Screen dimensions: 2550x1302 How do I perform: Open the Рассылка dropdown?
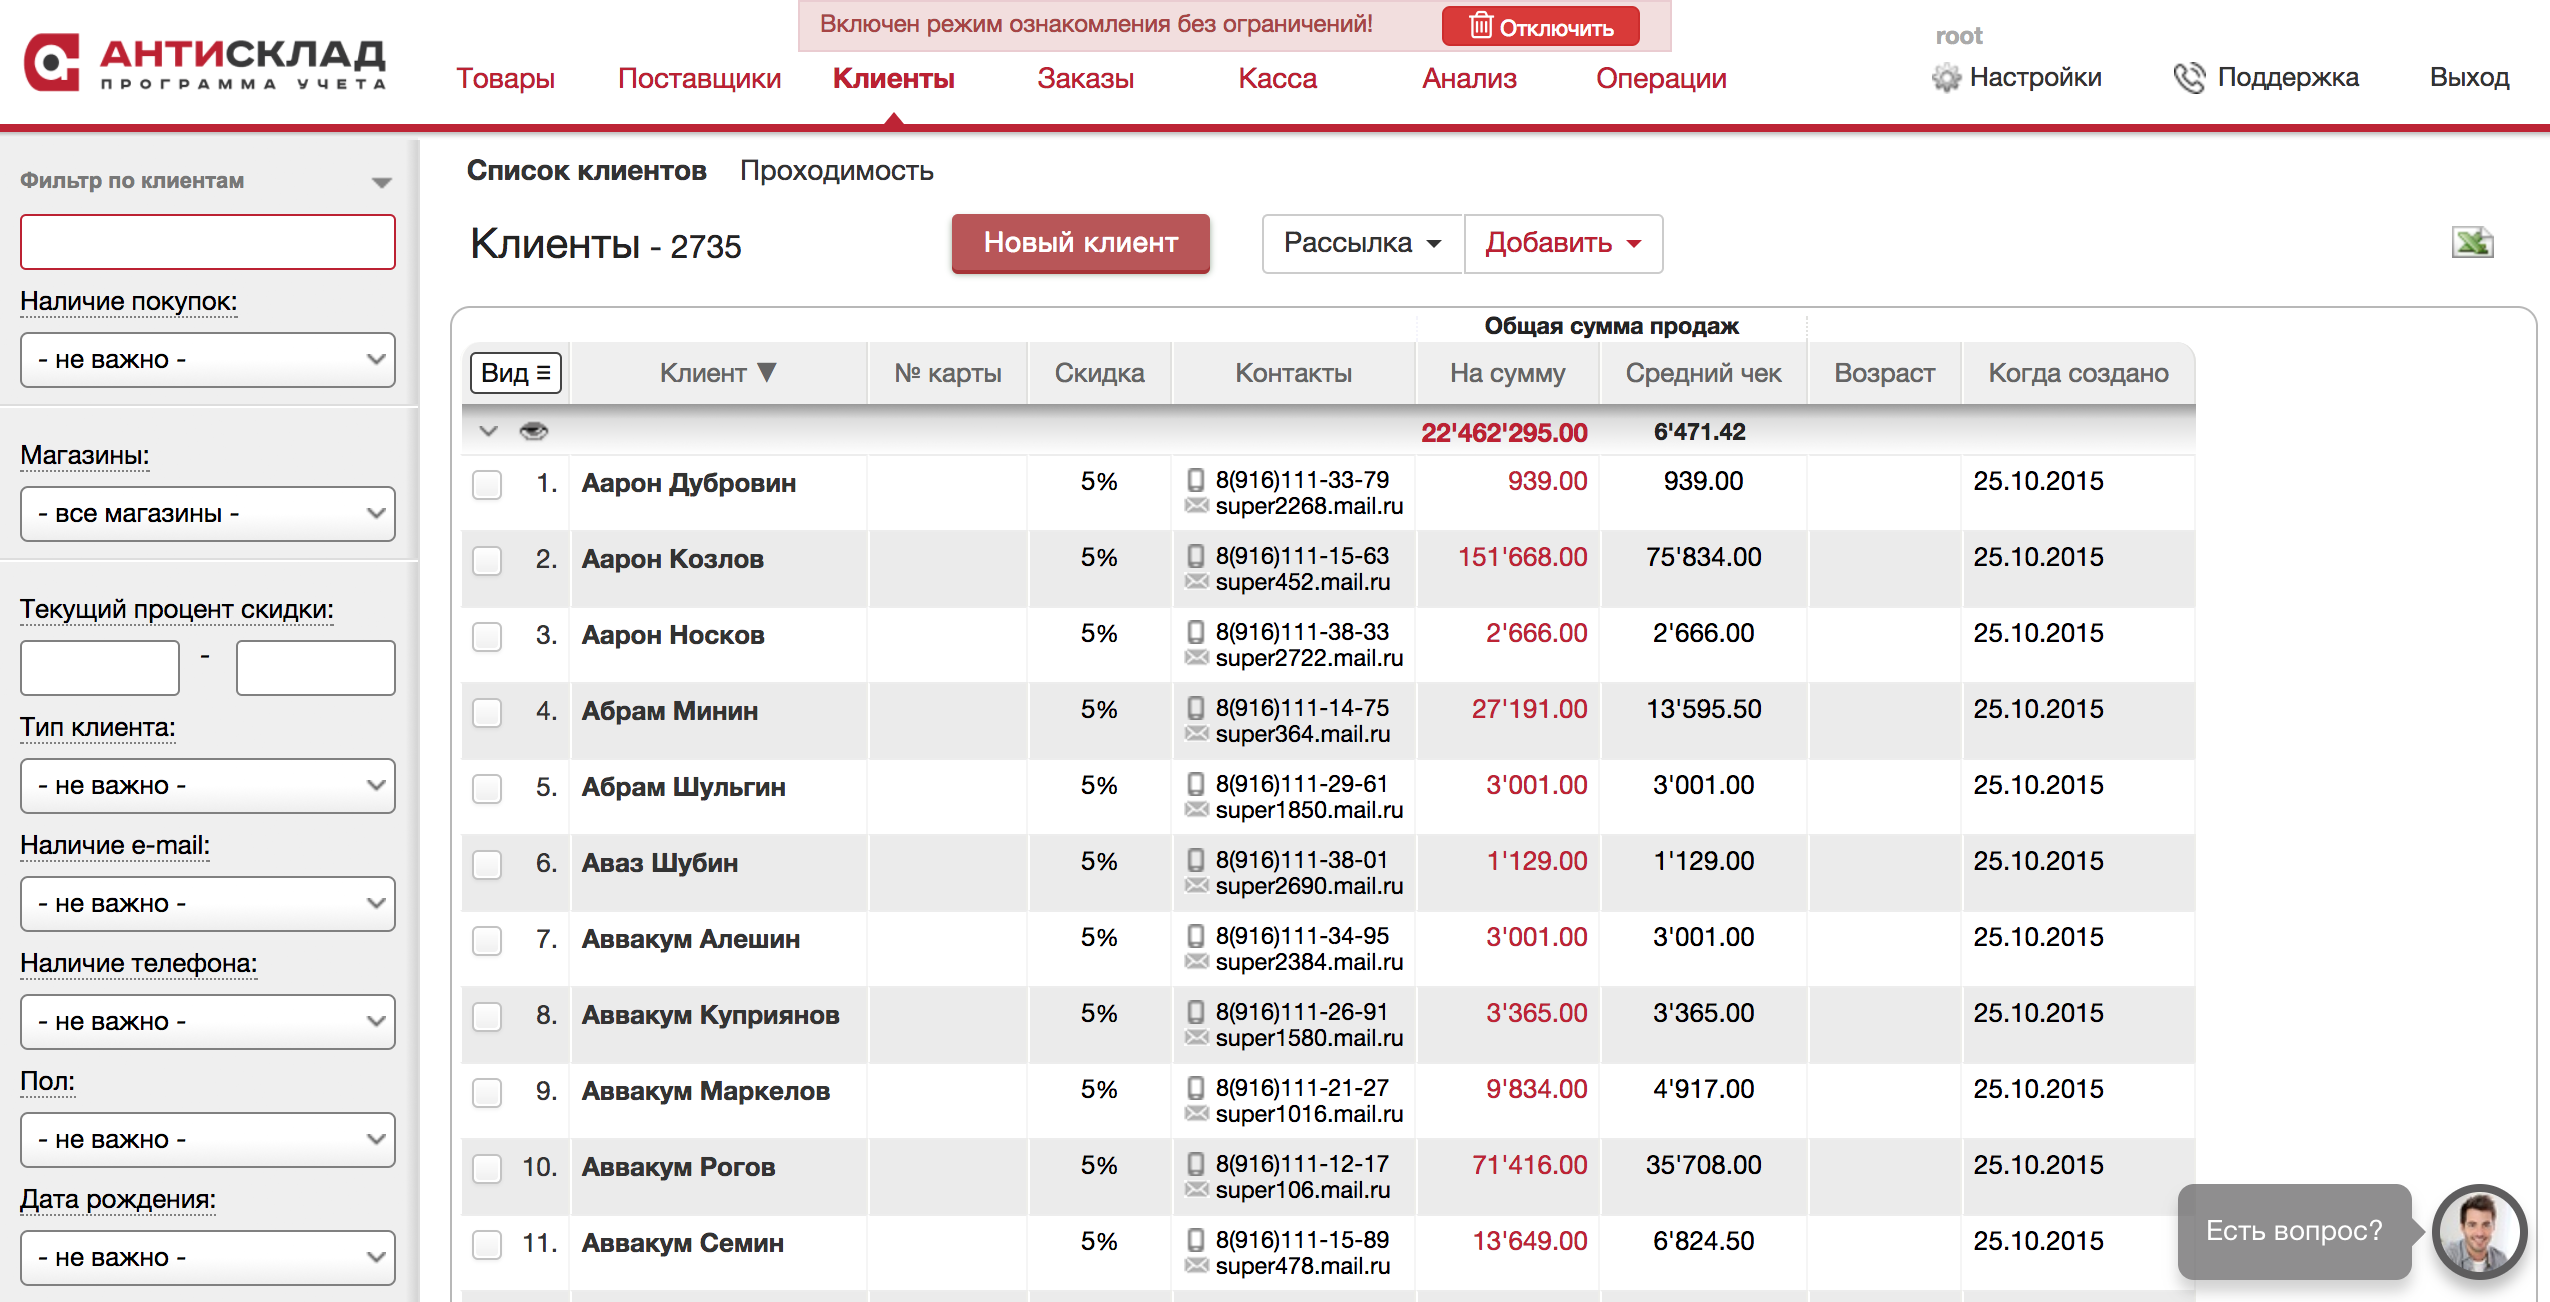coord(1362,243)
